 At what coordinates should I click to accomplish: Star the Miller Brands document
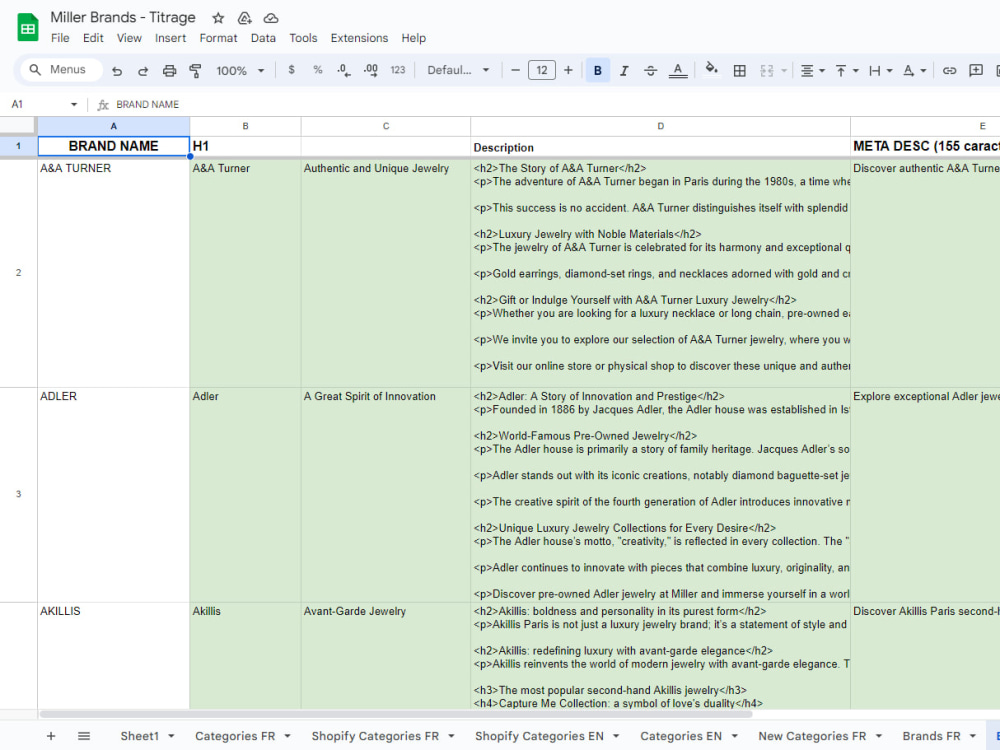tap(218, 18)
